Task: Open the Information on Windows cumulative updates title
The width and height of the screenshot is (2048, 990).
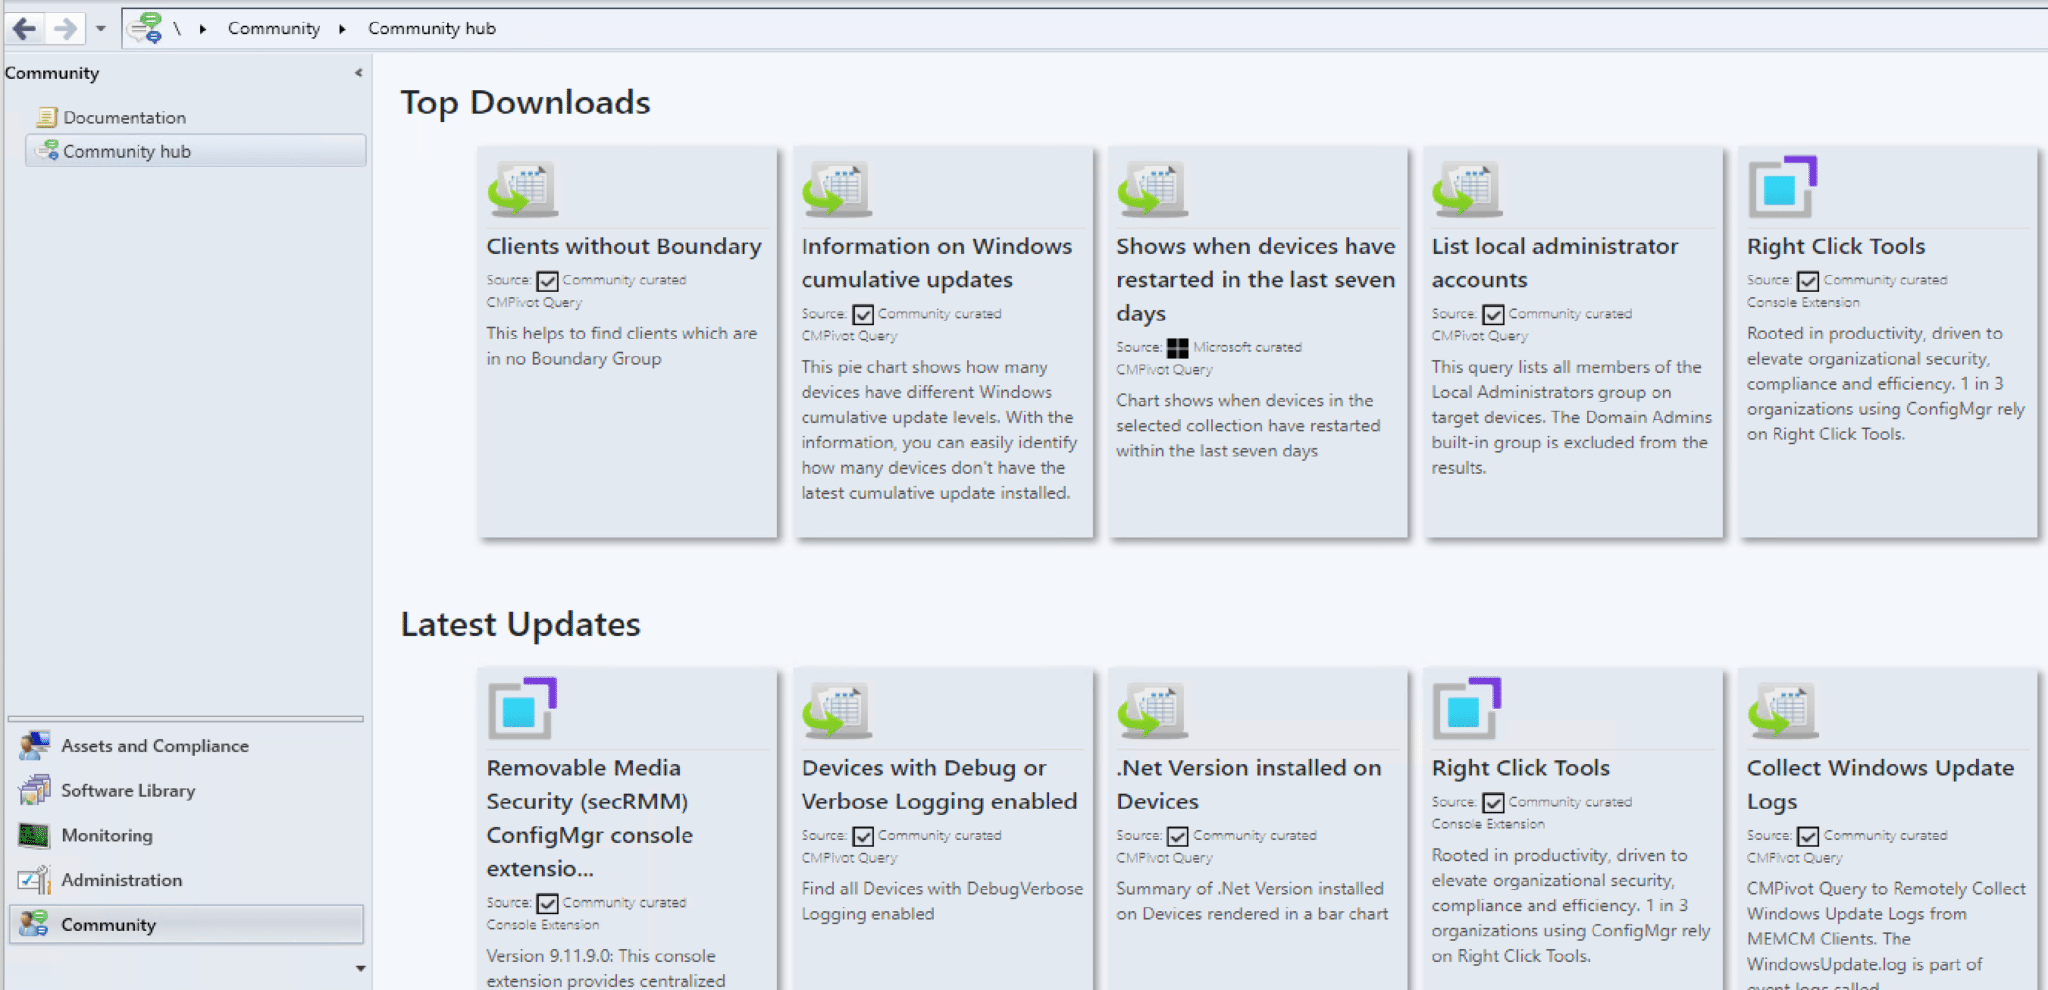Action: point(936,263)
